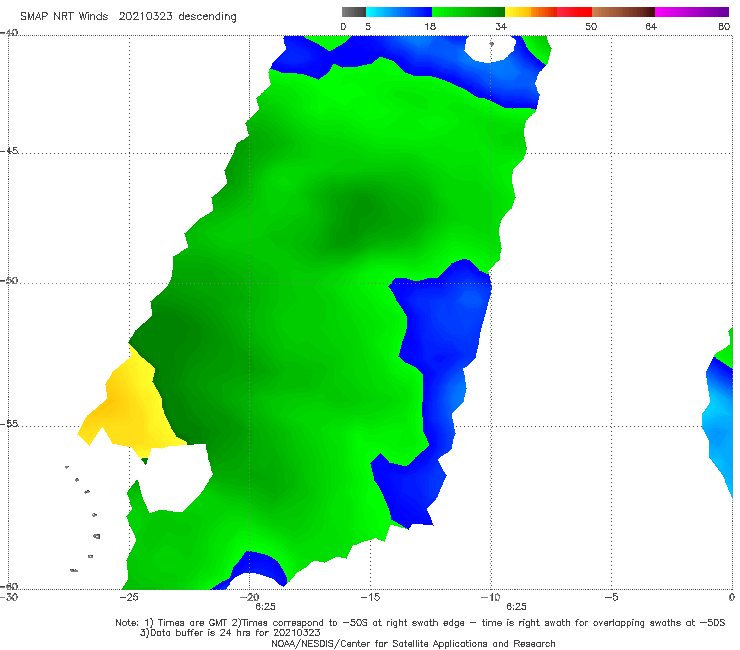Click the 'SMAP NRT Winds 20210323 descending' title
The width and height of the screenshot is (740, 650).
pos(128,17)
